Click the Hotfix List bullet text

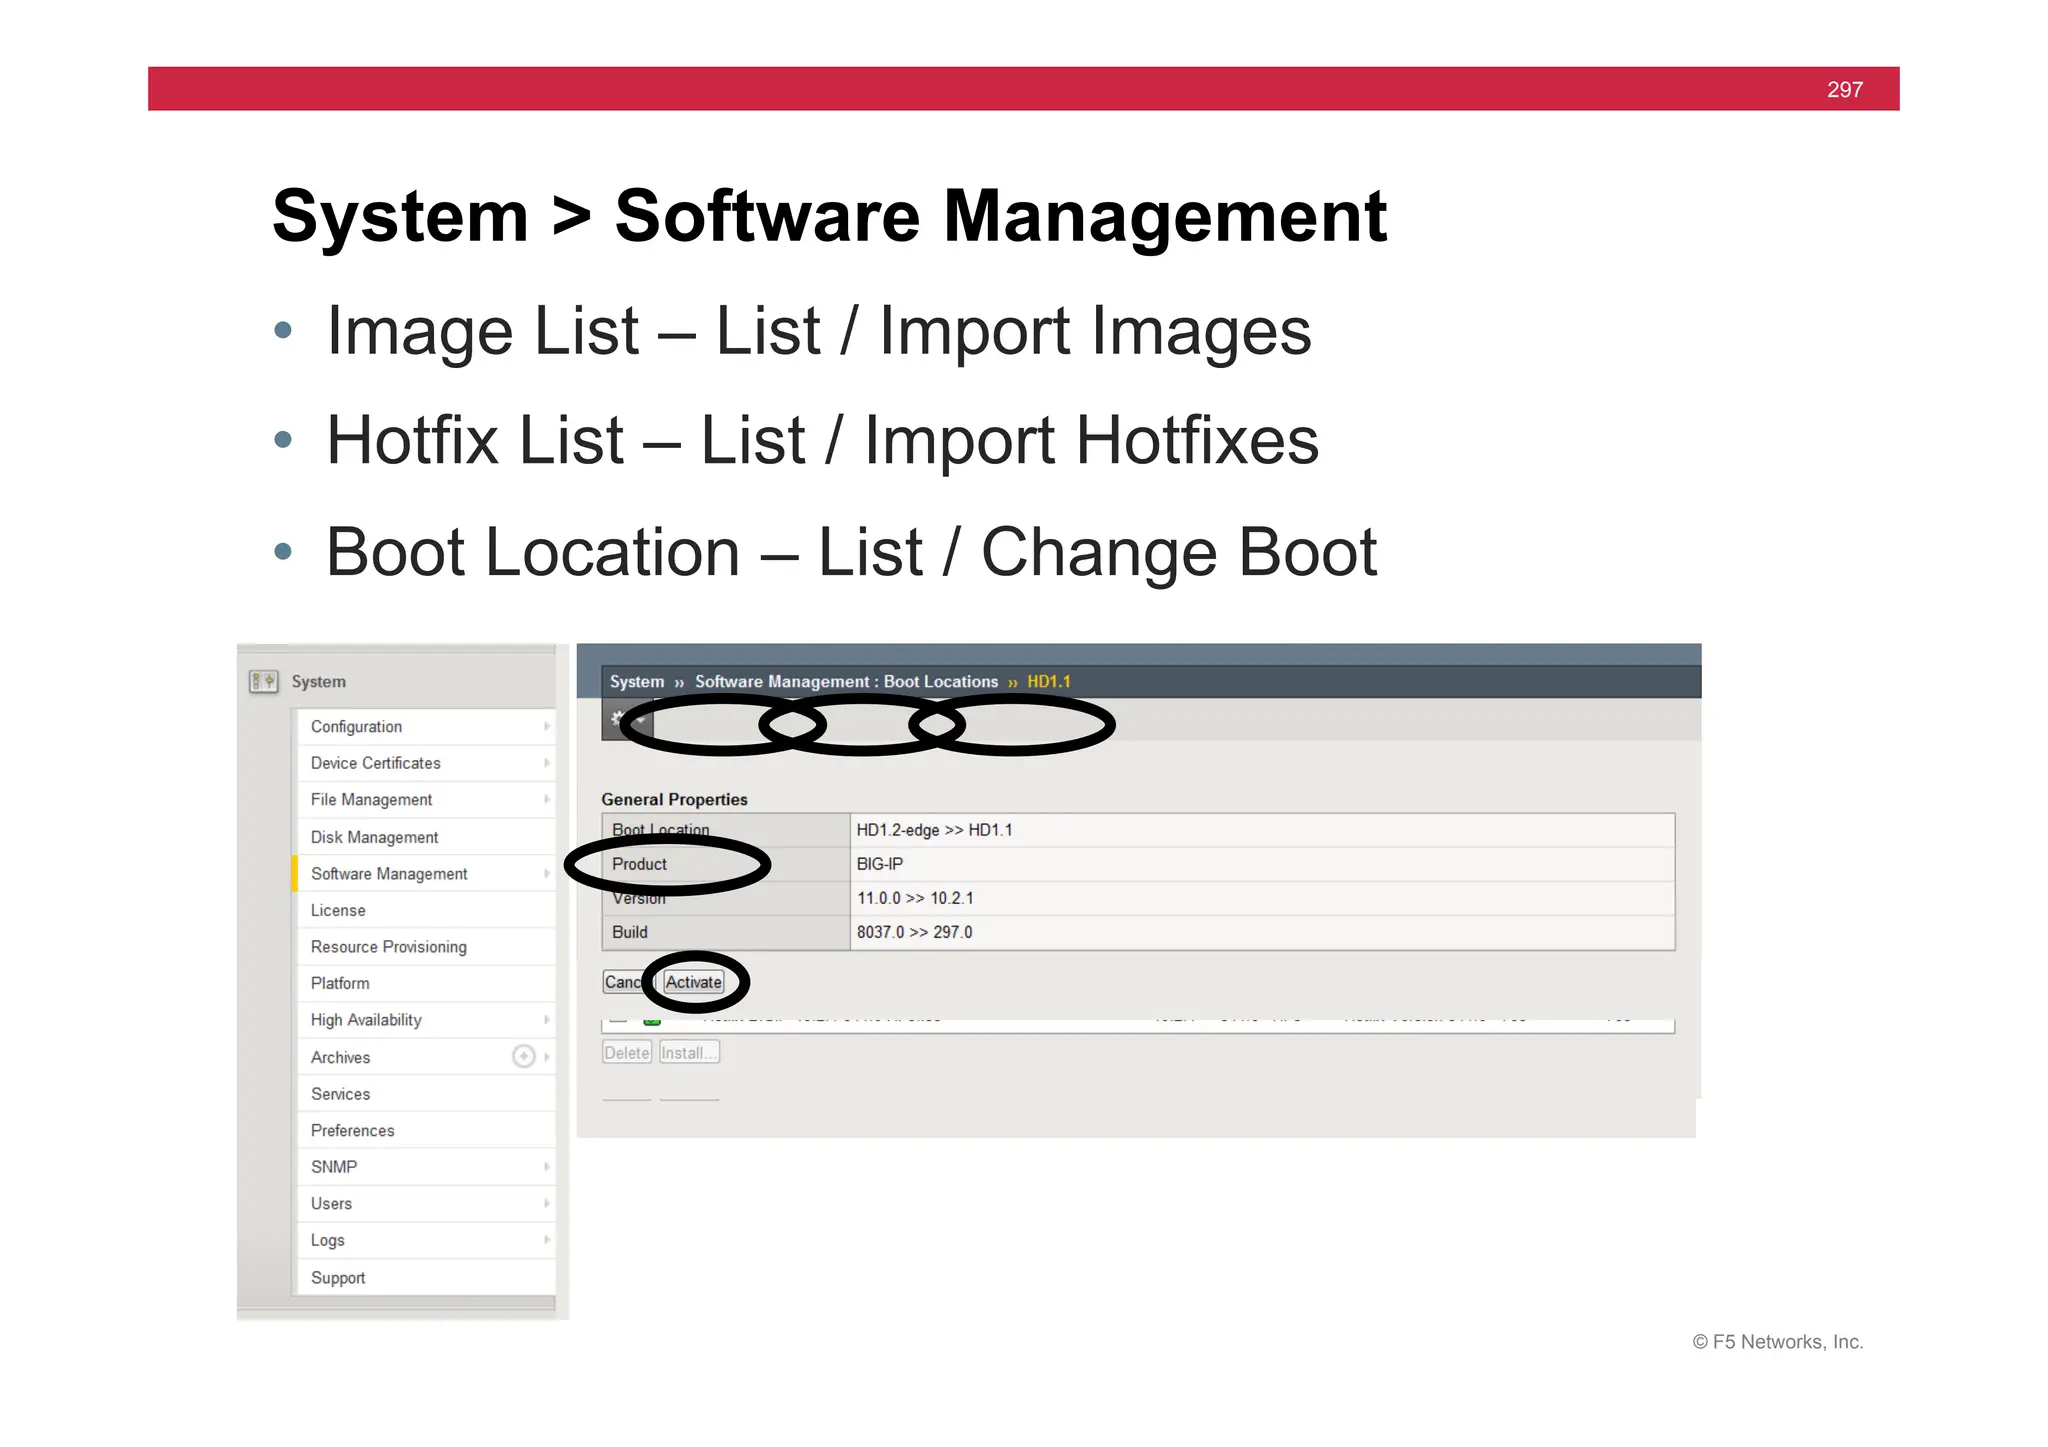pyautogui.click(x=823, y=440)
